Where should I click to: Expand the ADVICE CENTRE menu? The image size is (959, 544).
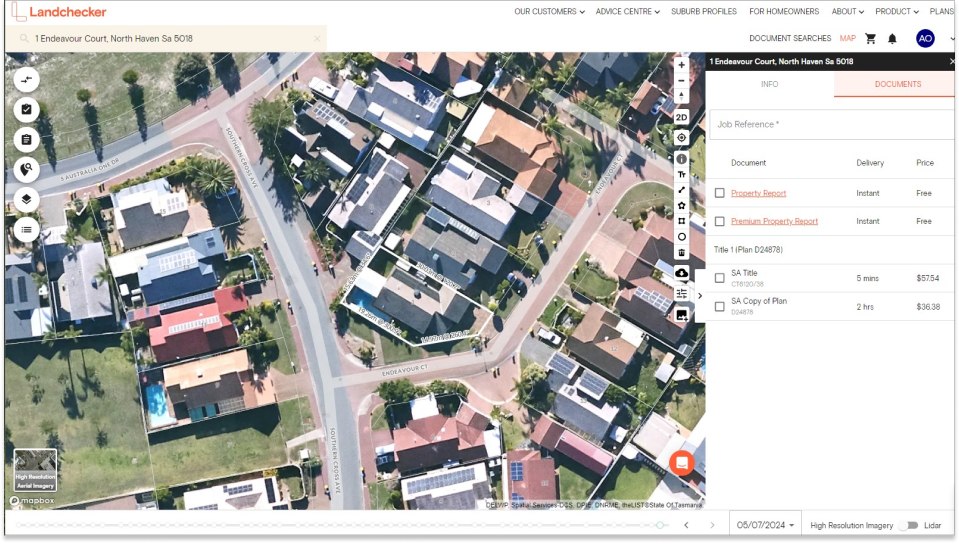(x=628, y=12)
